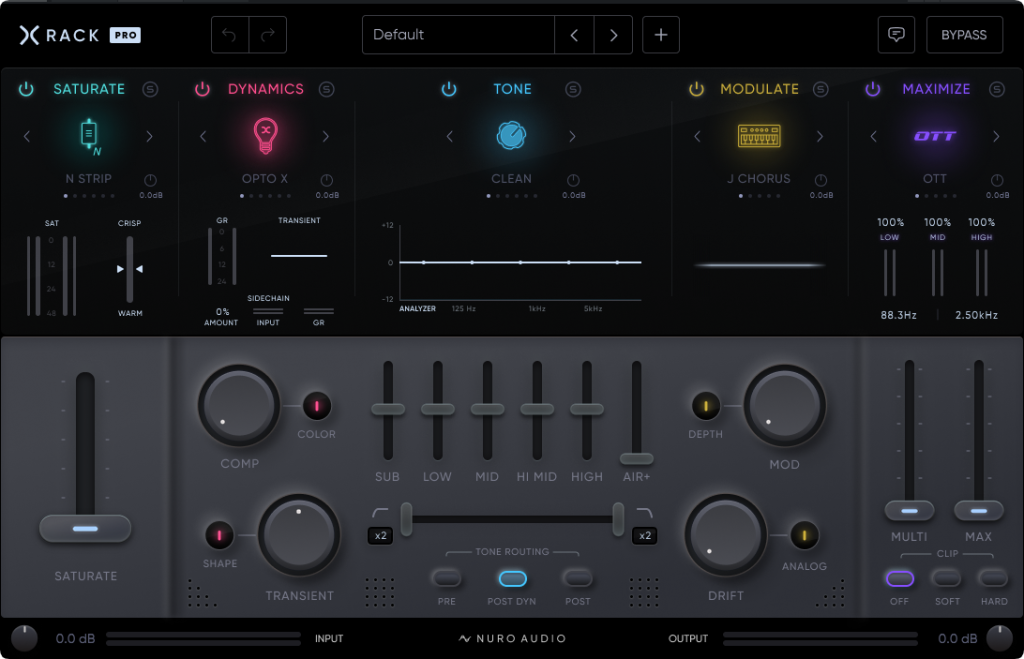Open the Default preset dropdown
Viewport: 1024px width, 659px height.
pyautogui.click(x=458, y=35)
